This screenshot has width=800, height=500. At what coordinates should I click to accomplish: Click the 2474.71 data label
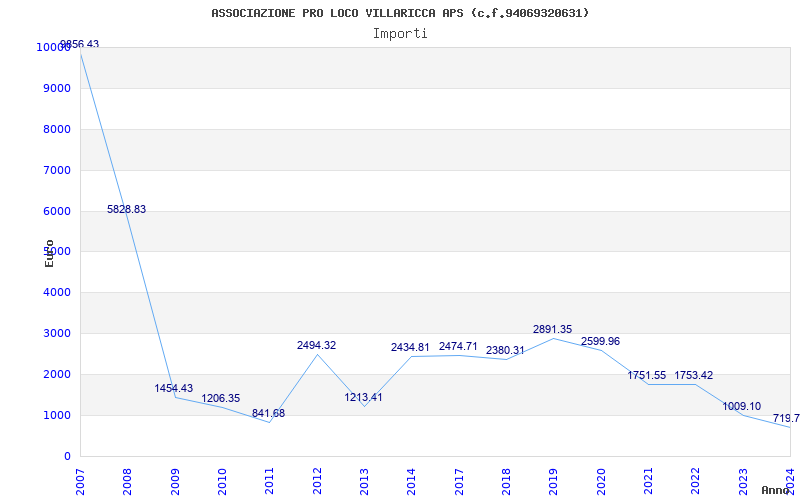point(458,346)
